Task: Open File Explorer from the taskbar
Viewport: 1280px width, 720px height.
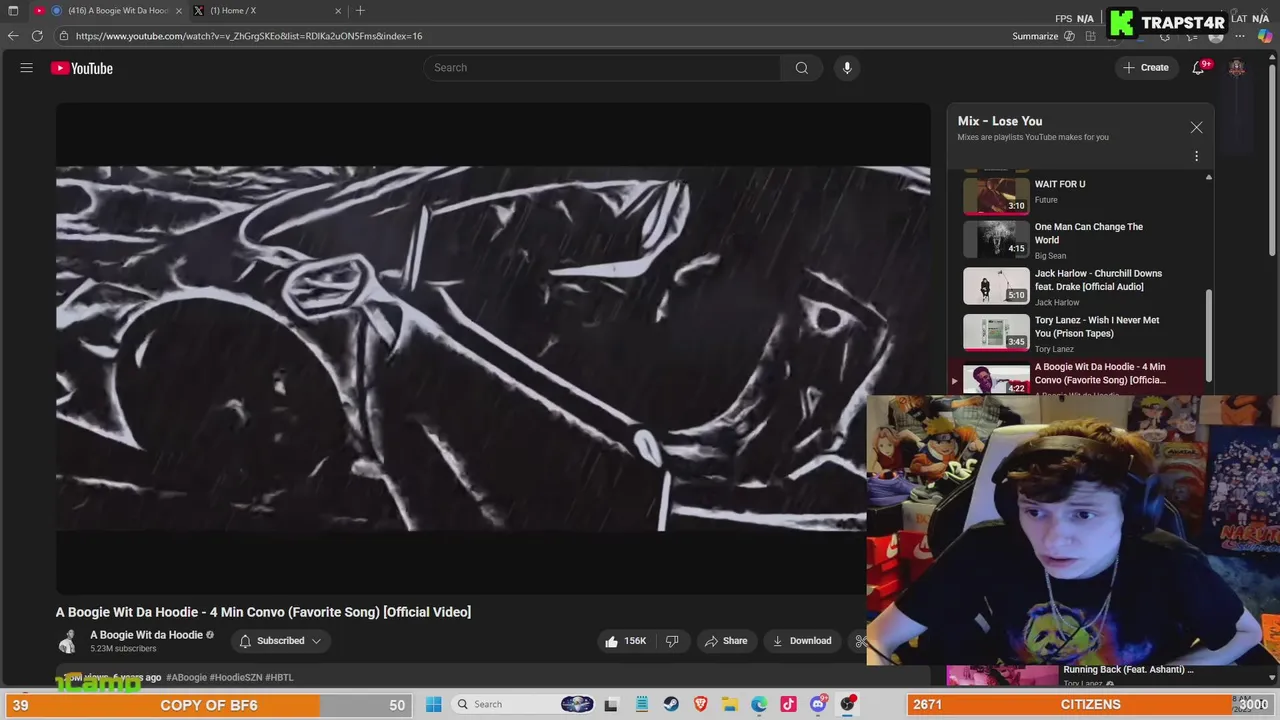Action: (730, 704)
